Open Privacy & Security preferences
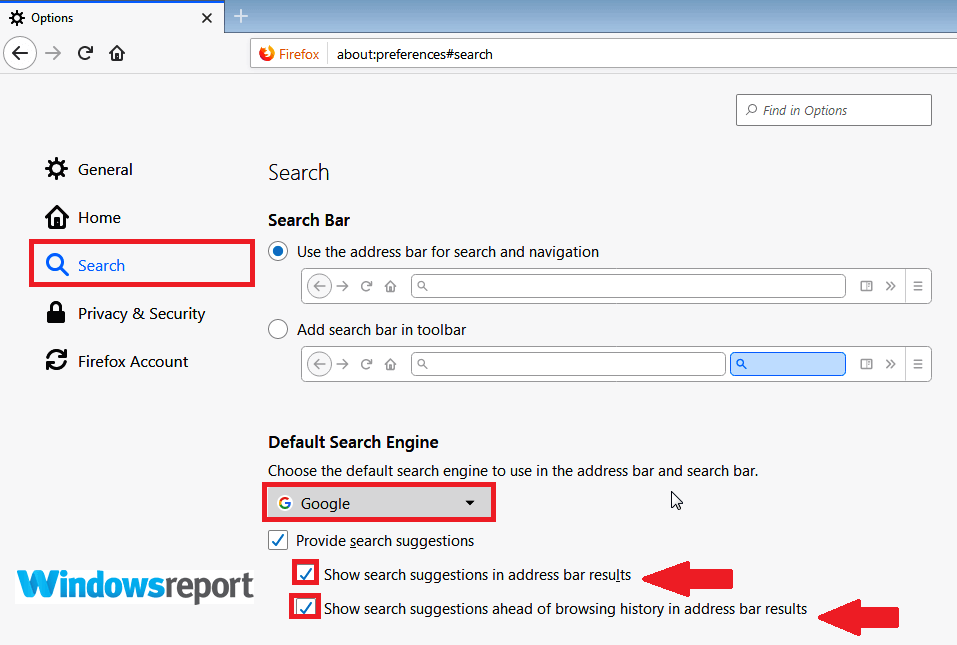 [125, 313]
